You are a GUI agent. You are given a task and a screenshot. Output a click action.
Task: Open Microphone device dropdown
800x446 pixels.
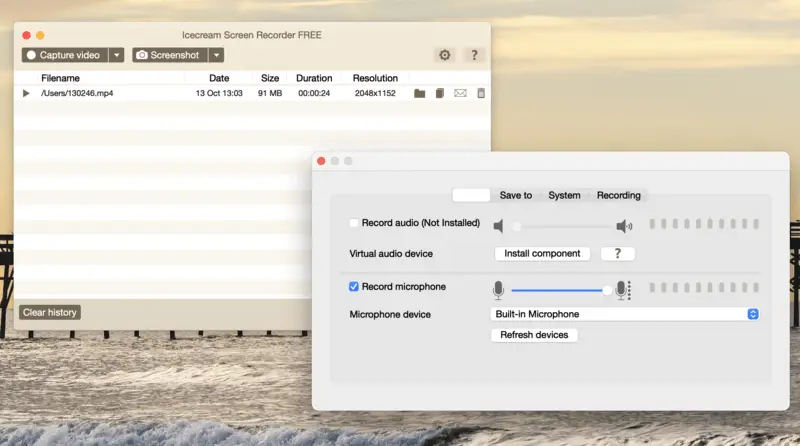(624, 314)
